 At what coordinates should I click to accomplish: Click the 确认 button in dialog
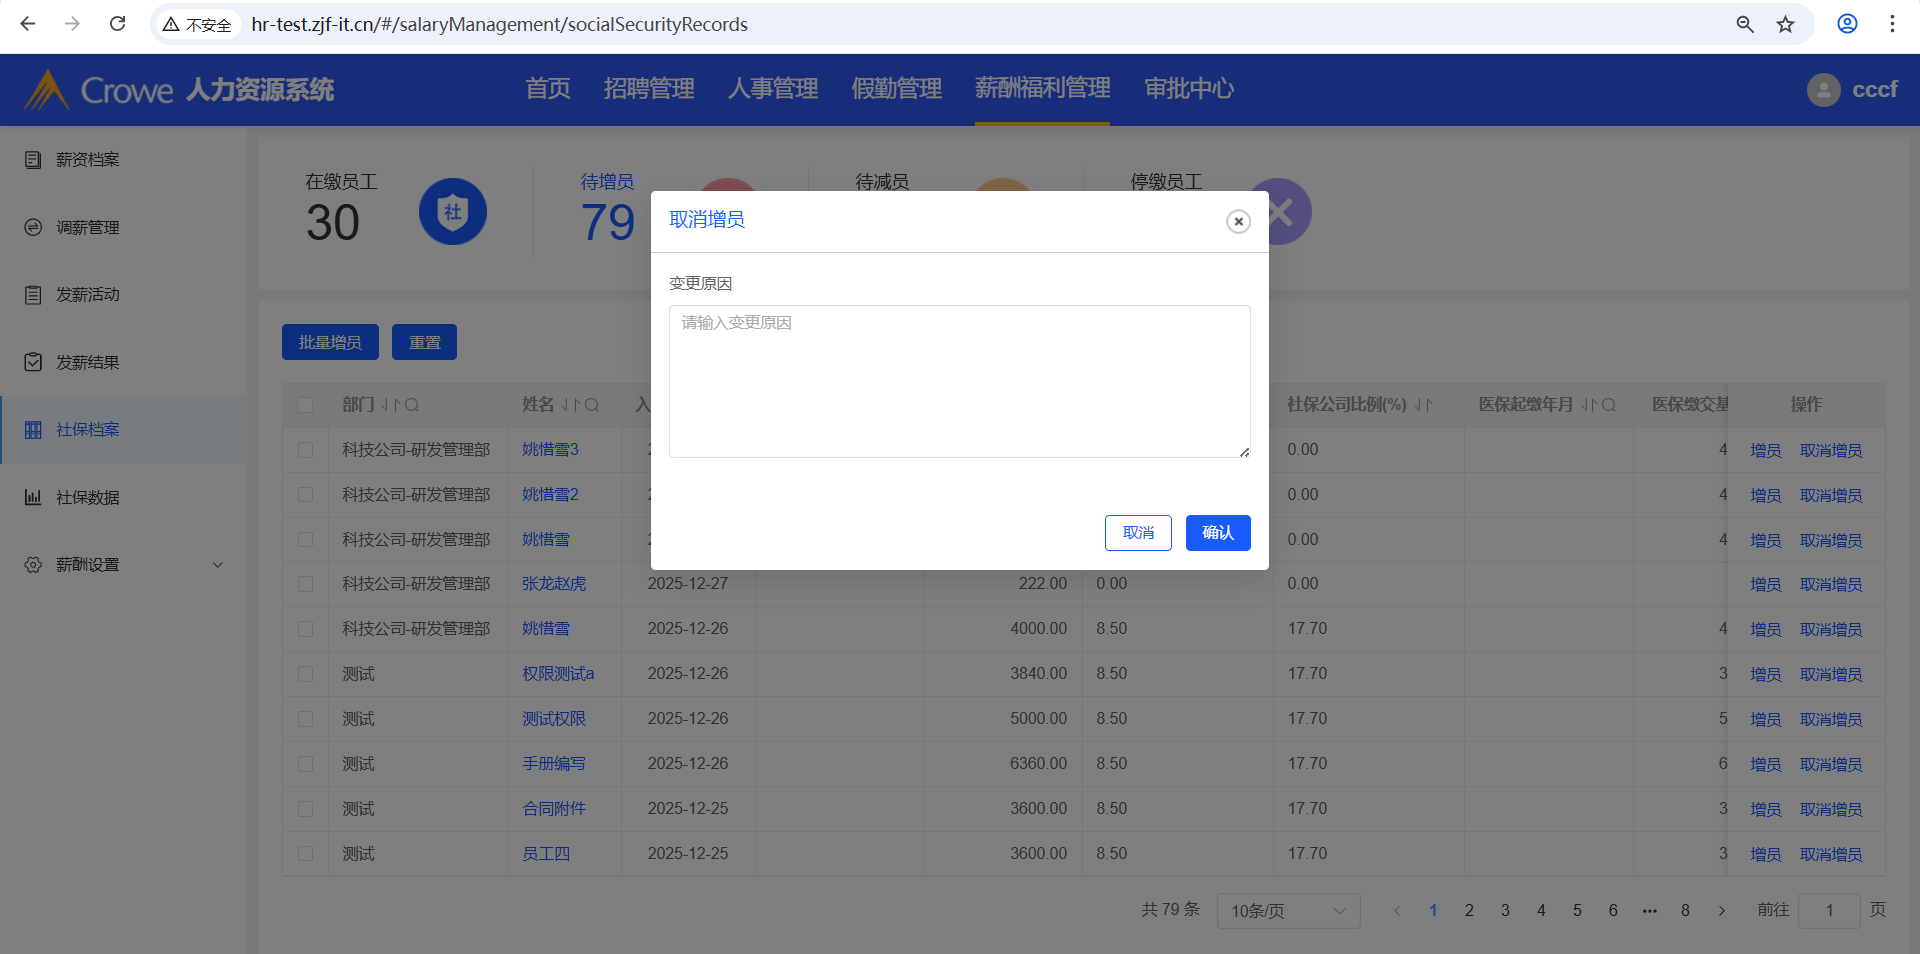pos(1217,533)
